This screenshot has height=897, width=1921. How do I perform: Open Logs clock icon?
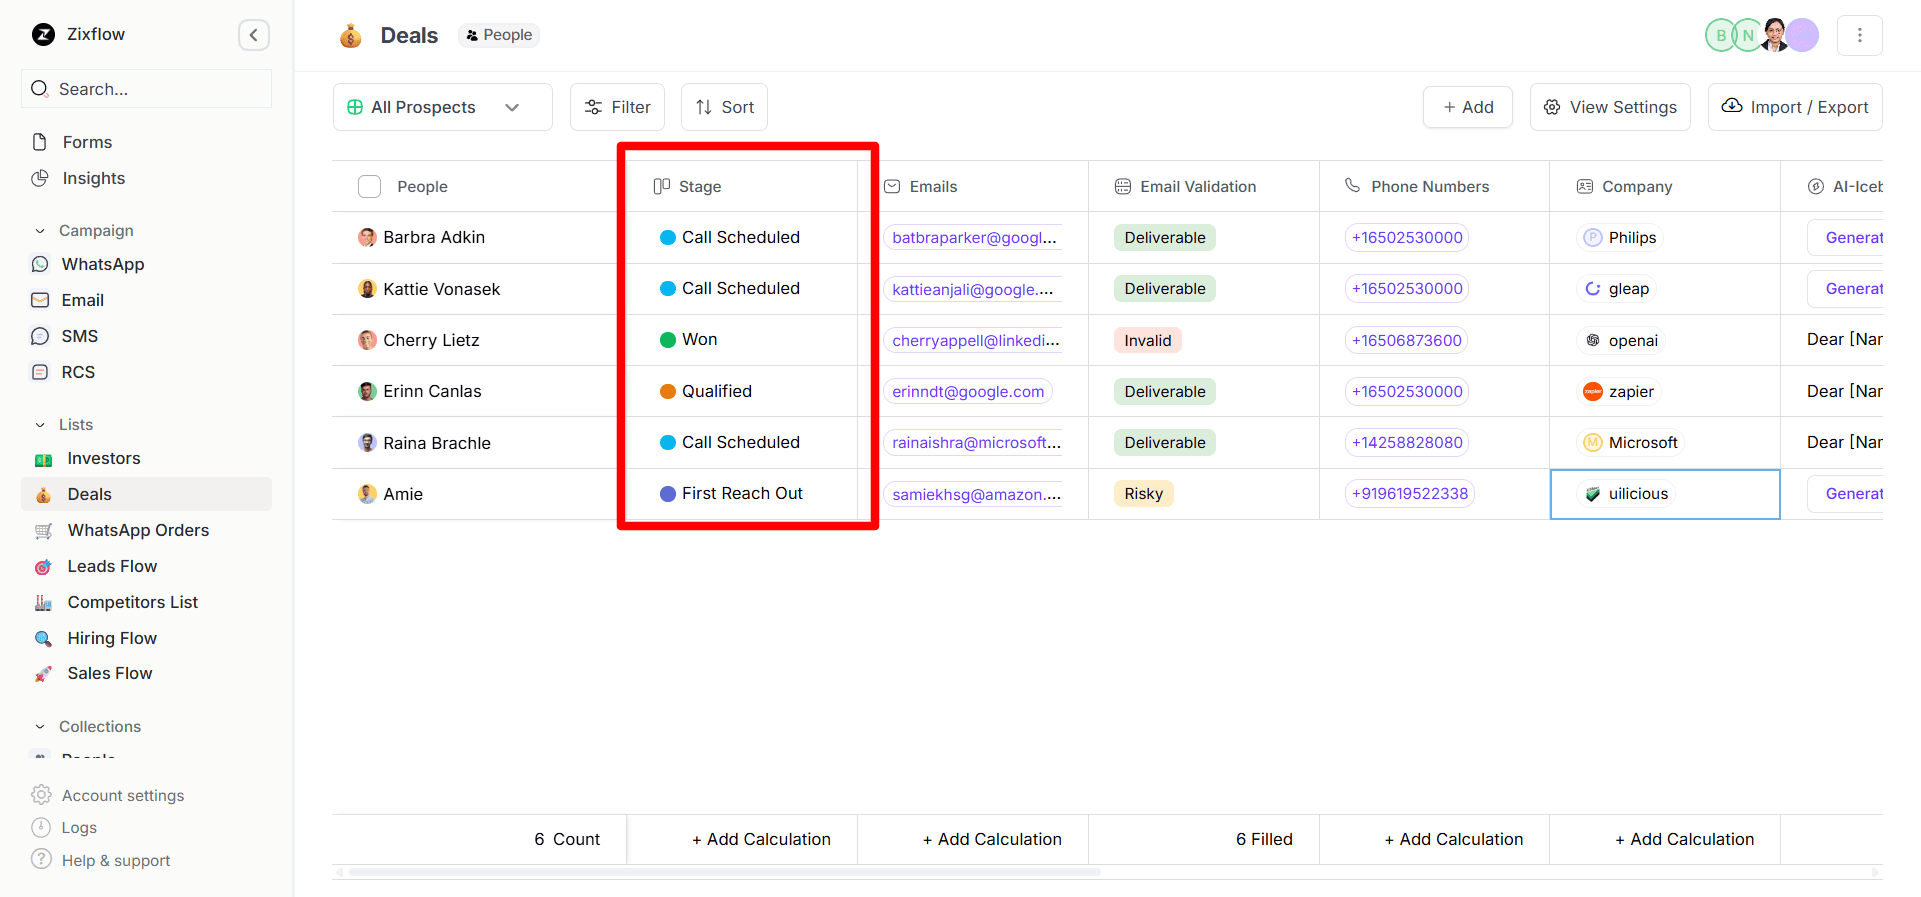coord(41,828)
